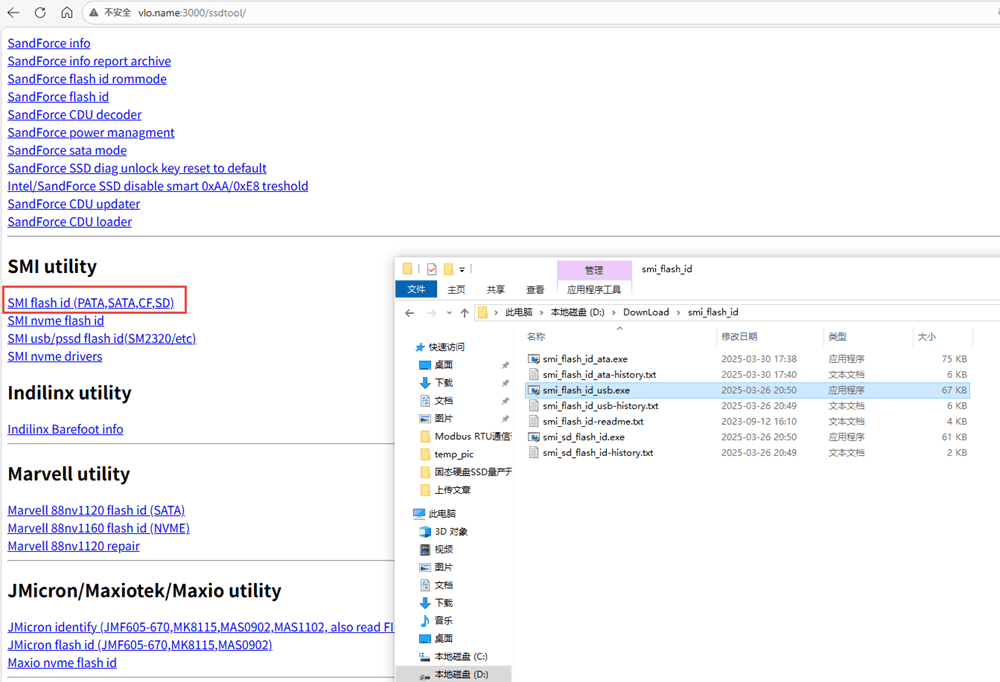Open the 文件 (File) menu tab

(x=416, y=290)
